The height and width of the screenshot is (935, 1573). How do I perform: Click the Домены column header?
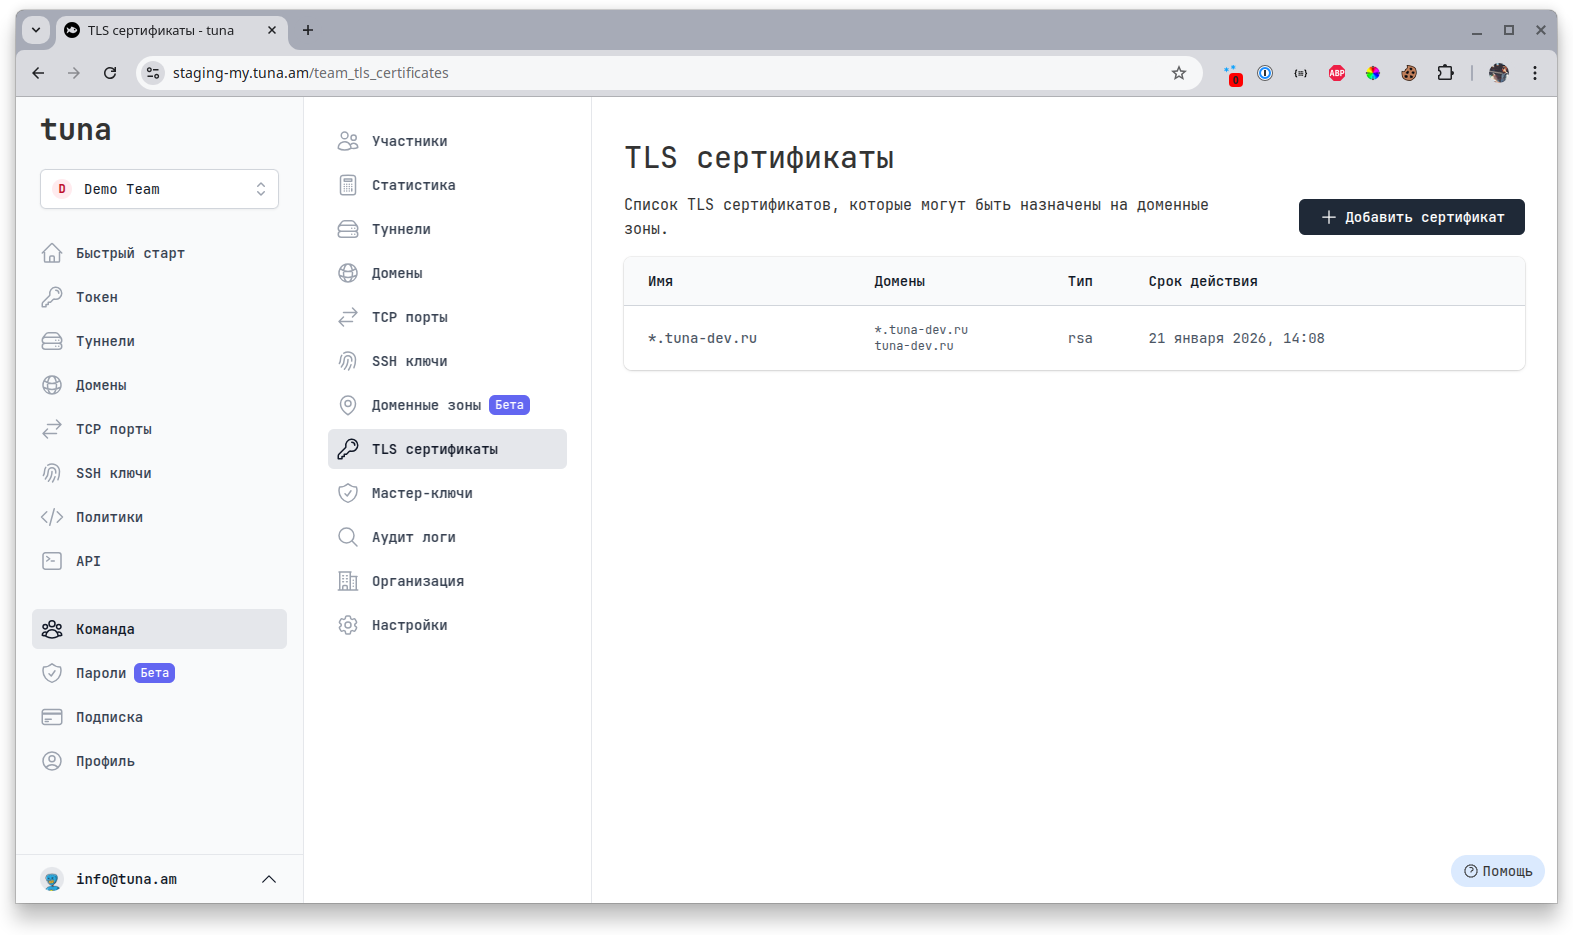click(899, 281)
